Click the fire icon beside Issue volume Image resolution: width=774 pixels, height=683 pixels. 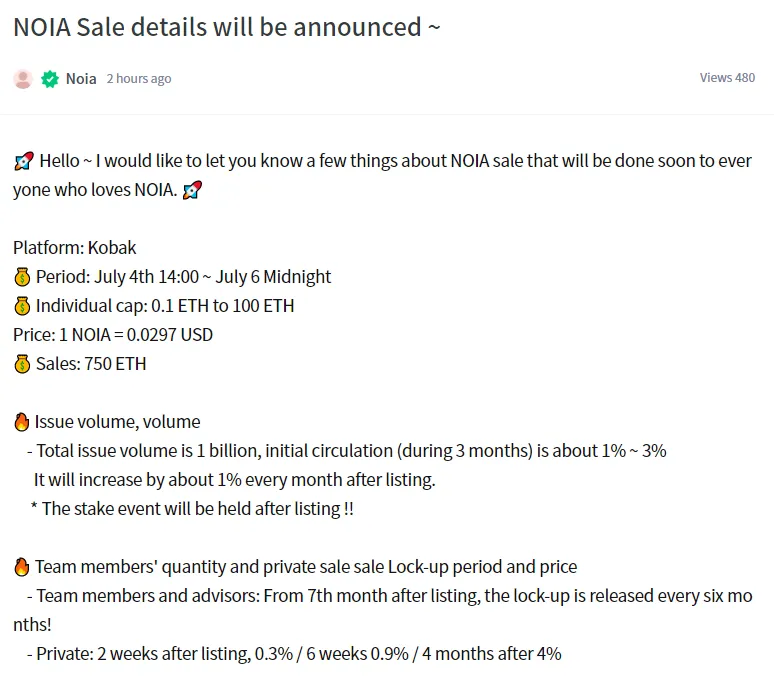(x=22, y=422)
